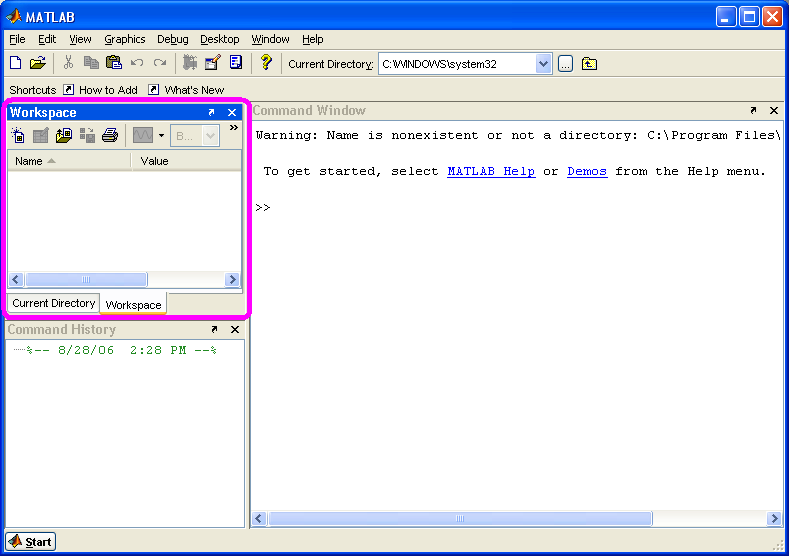Import data using the Workspace toolbar icon

click(63, 135)
